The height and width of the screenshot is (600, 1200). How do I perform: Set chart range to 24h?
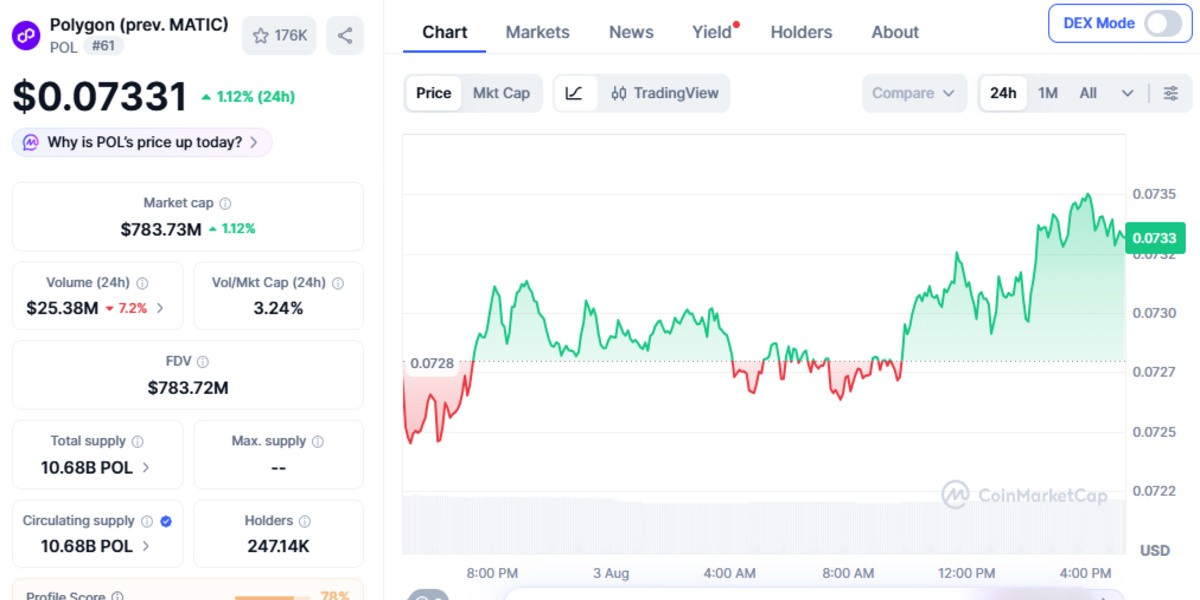coord(1003,93)
